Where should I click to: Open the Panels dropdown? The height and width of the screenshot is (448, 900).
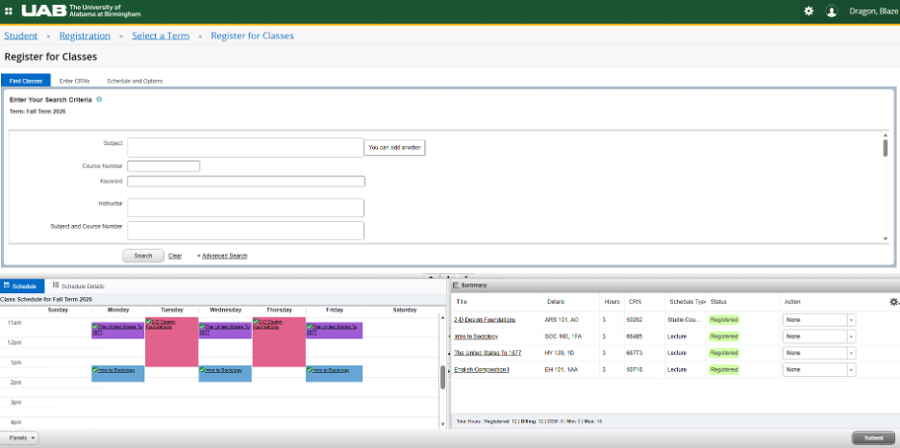[20, 438]
